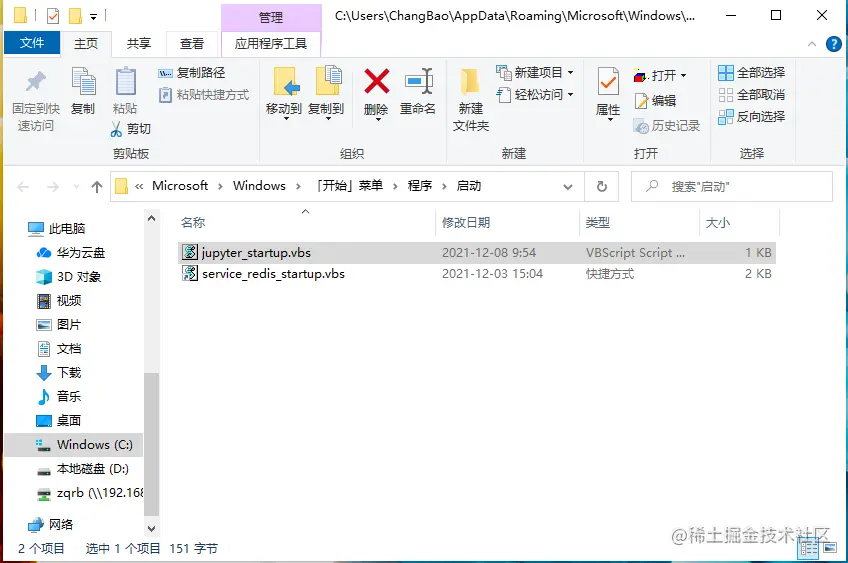Open the Easy access (轻松访问) dropdown
This screenshot has width=848, height=563.
pyautogui.click(x=535, y=95)
